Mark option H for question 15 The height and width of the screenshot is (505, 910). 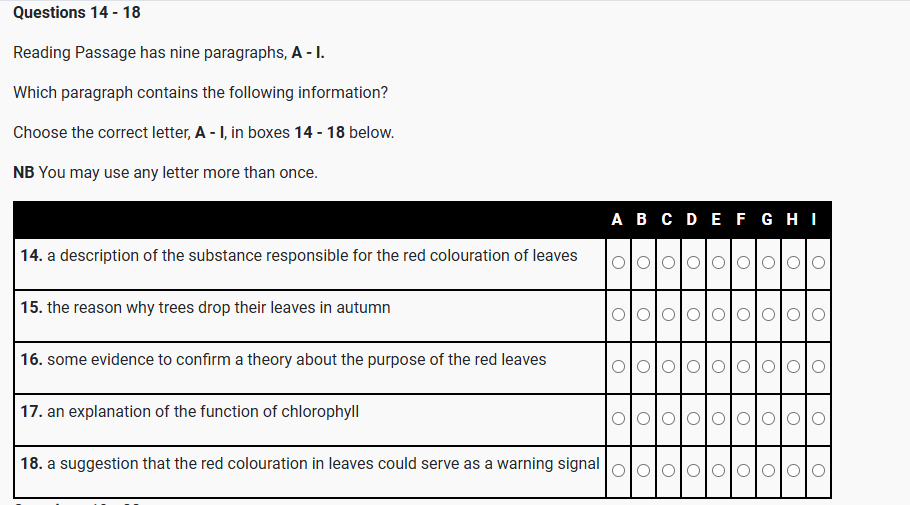click(x=793, y=316)
